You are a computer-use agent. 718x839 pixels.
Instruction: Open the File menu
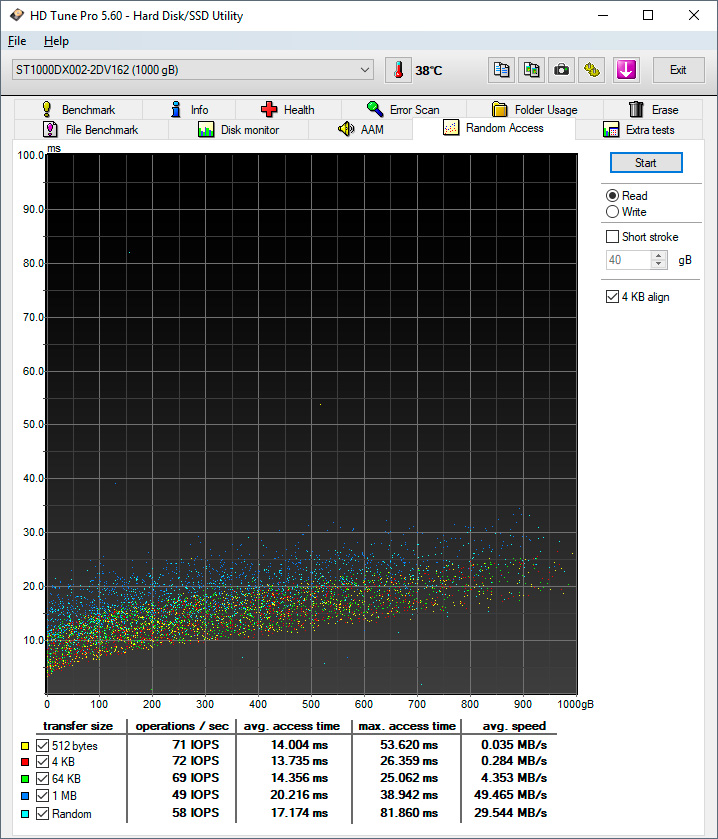(17, 41)
